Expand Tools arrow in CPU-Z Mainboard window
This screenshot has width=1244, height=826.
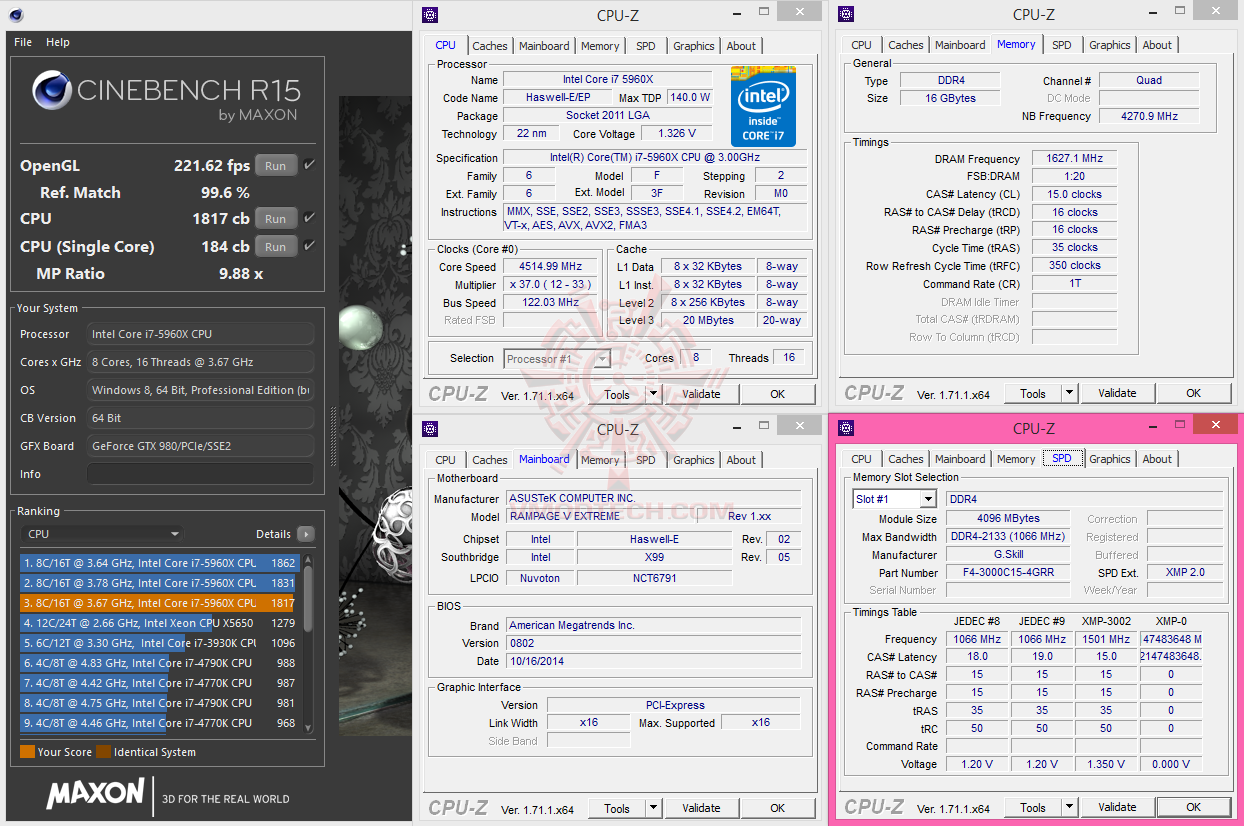click(653, 808)
